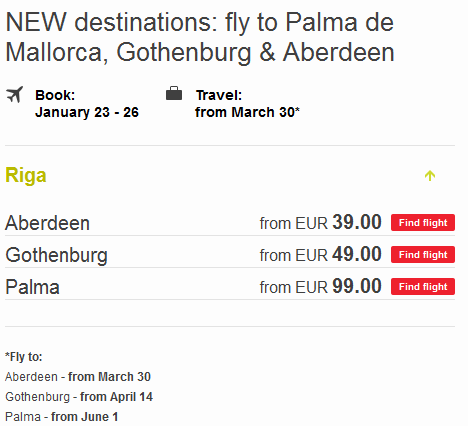Click the NEW destinations headline
The height and width of the screenshot is (426, 468).
[x=200, y=37]
